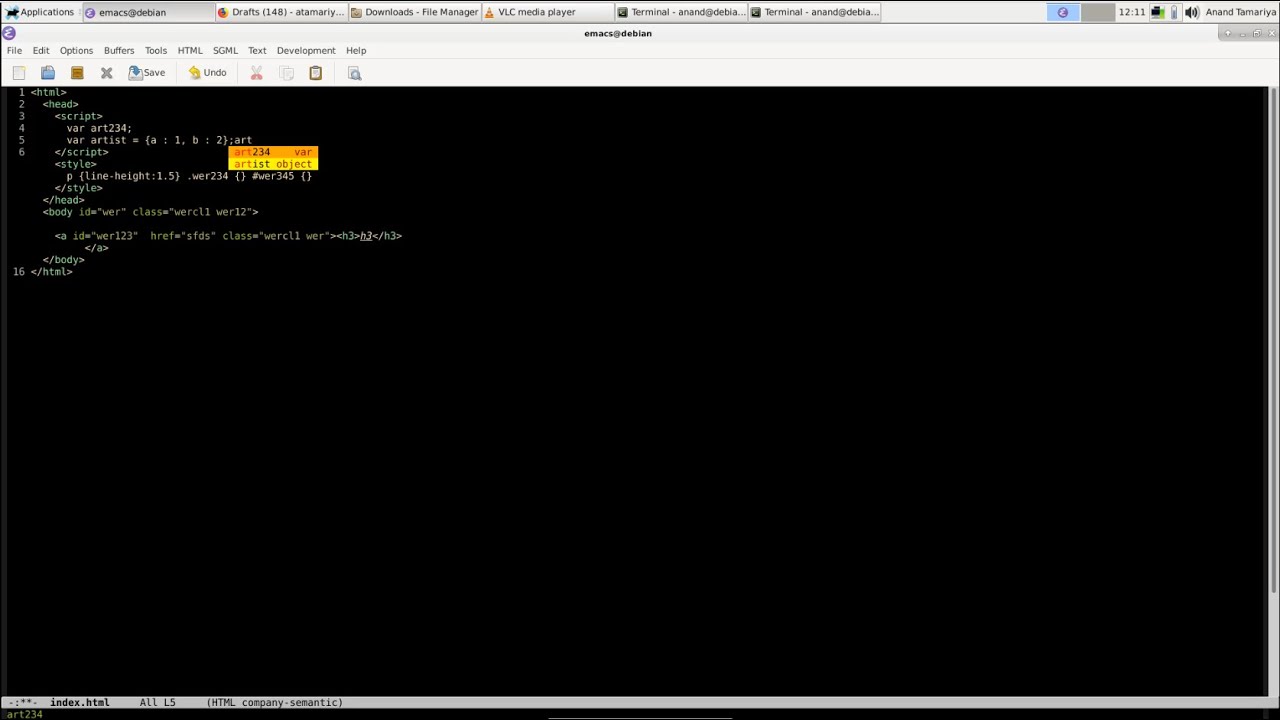1280x720 pixels.
Task: Click the <h3> tag in anchor line
Action: [348, 236]
